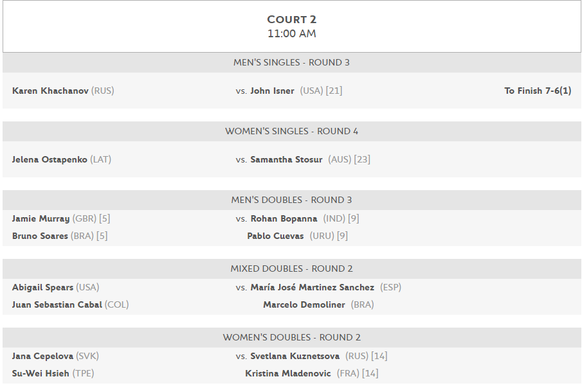
Task: Open Samantha Stosur player profile
Action: pos(286,160)
